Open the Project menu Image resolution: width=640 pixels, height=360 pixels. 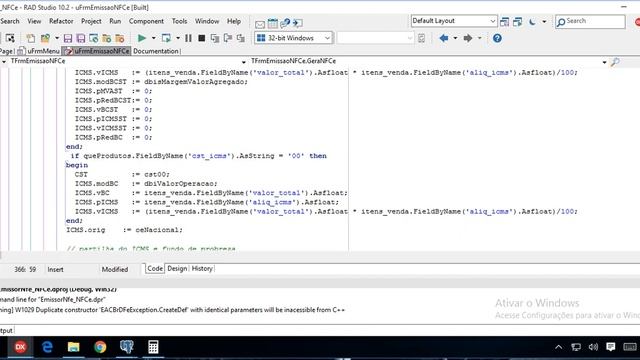(x=91, y=21)
